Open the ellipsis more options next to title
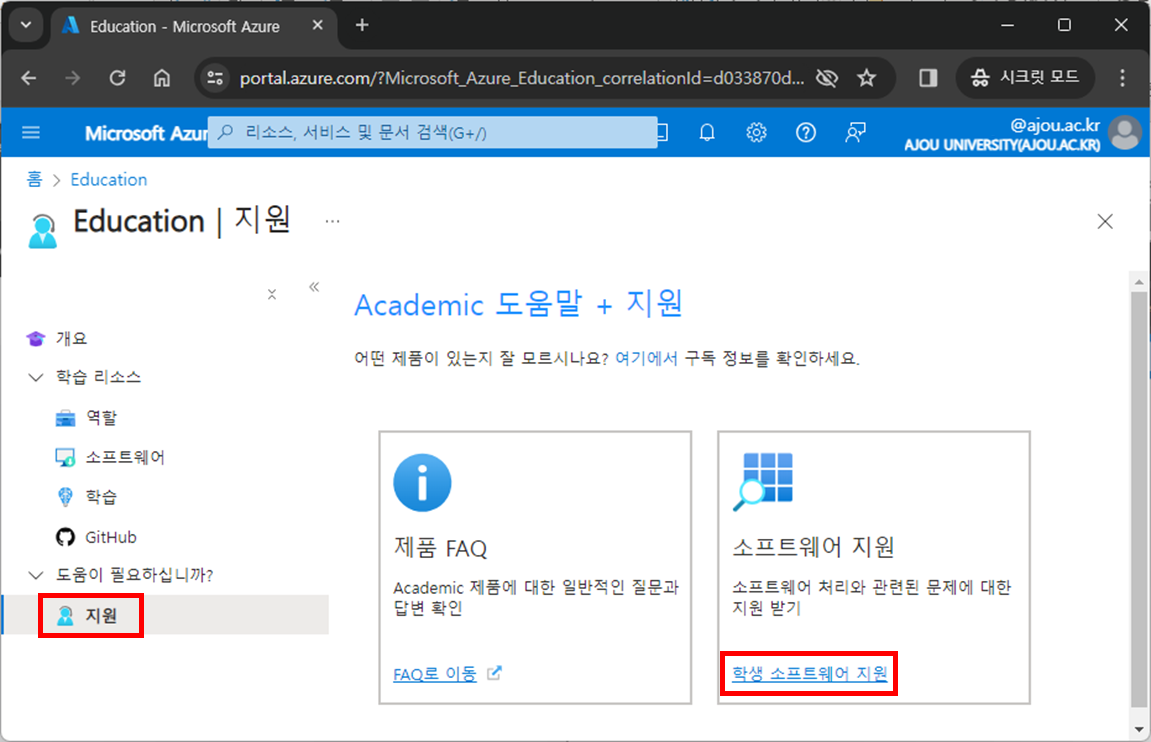 333,221
